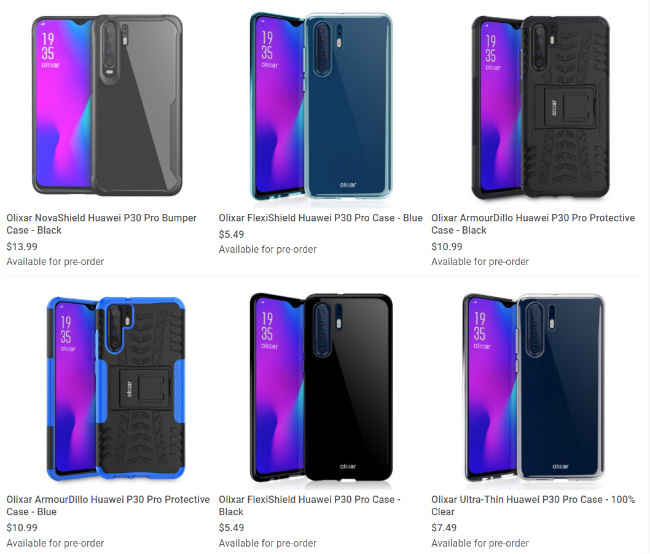Click the Olixar FlexiShield P30 Pro Case - Blue title
Image resolution: width=650 pixels, height=554 pixels.
(x=320, y=218)
